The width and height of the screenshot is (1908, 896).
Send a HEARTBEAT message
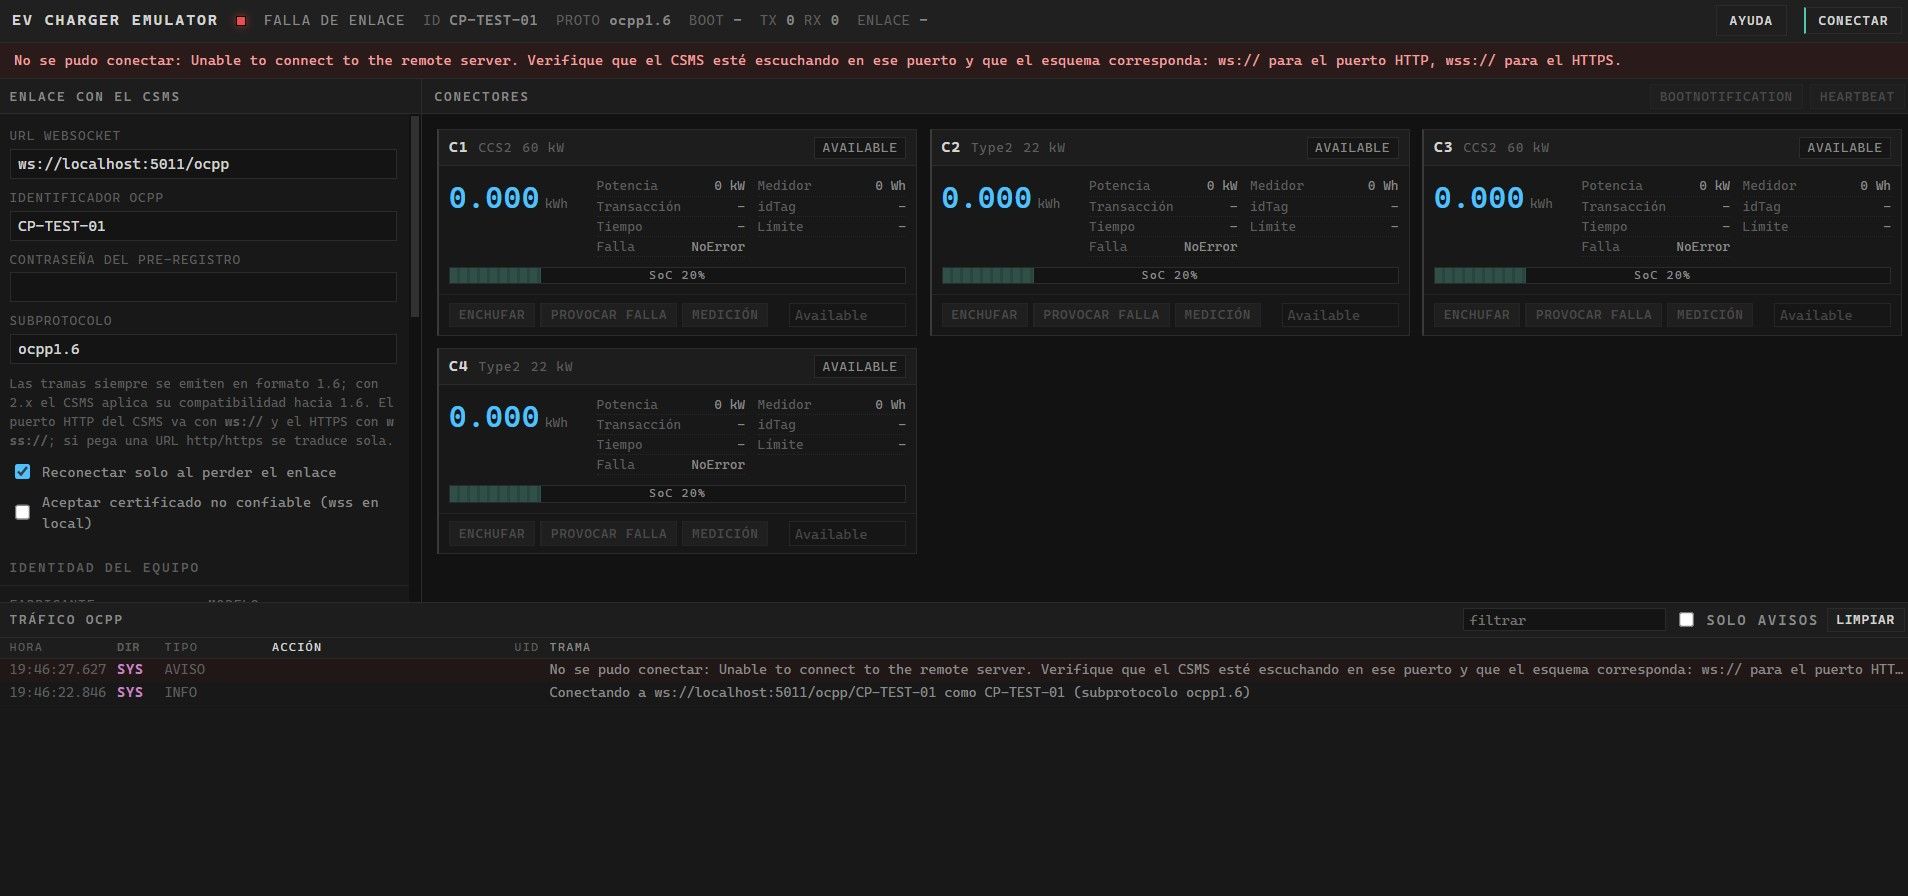pyautogui.click(x=1856, y=97)
